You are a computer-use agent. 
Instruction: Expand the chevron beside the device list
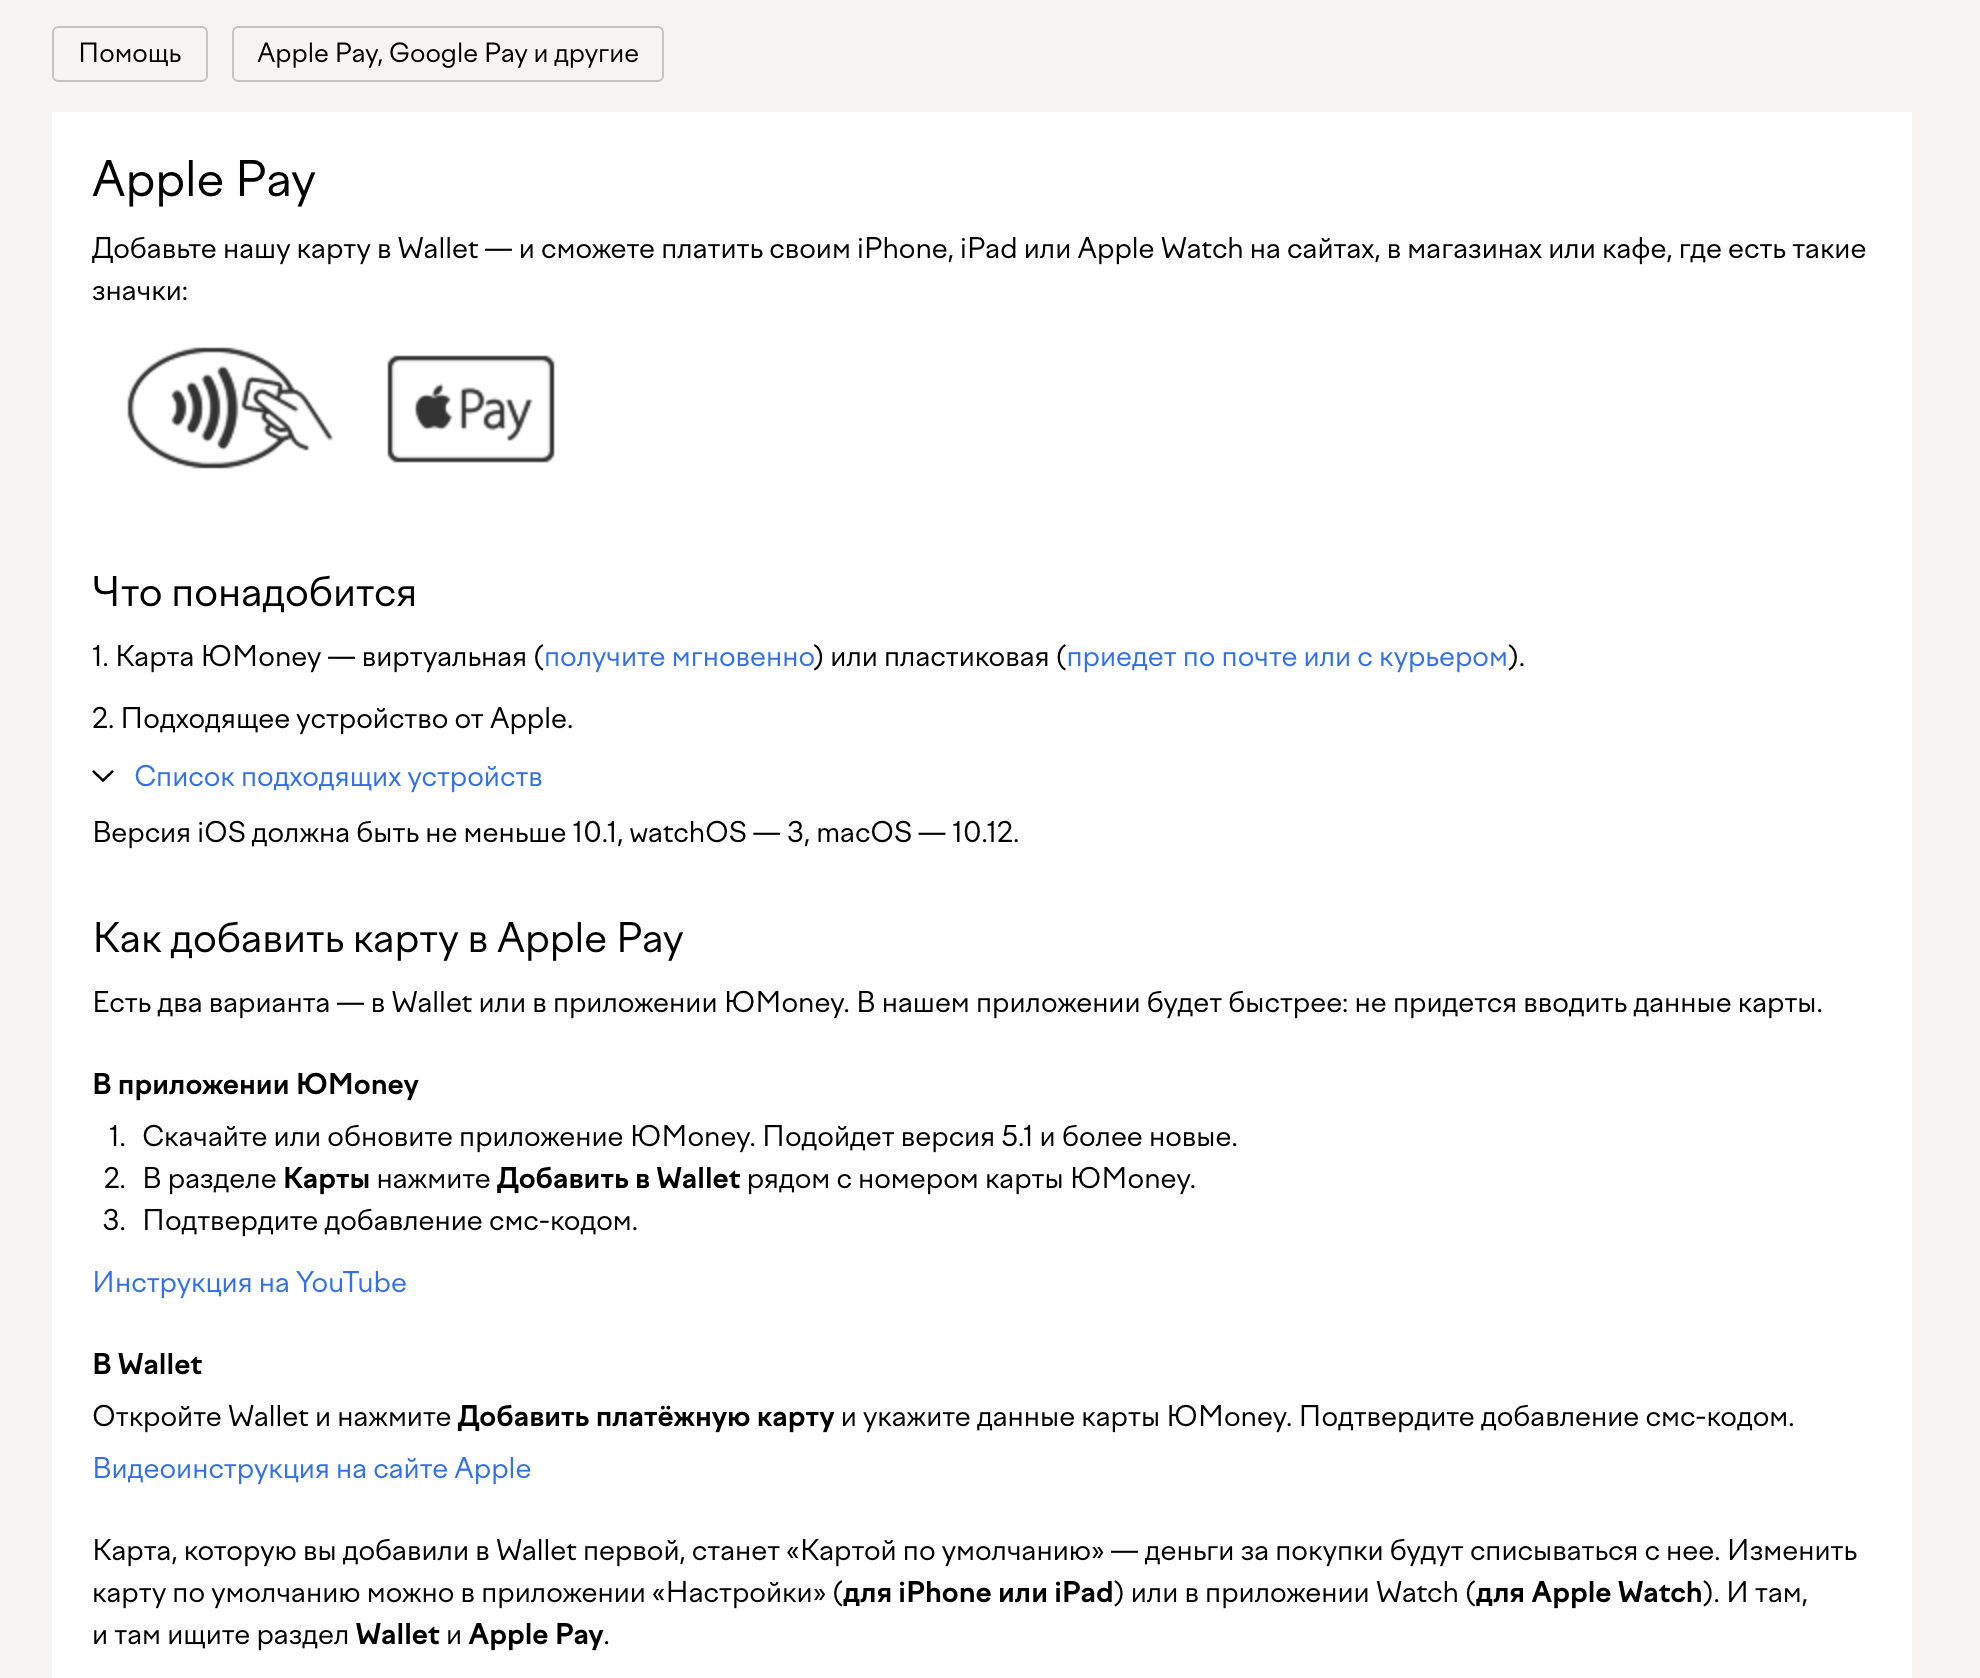[x=103, y=777]
